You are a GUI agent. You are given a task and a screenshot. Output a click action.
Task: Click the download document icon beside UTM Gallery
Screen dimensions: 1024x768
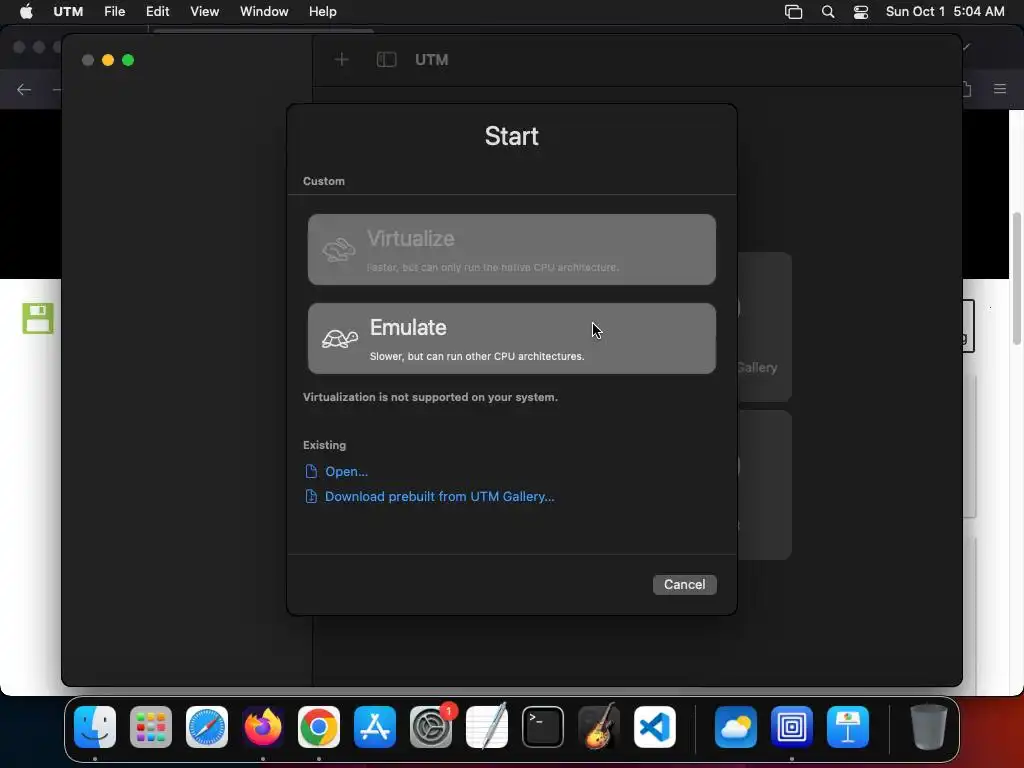pos(311,496)
